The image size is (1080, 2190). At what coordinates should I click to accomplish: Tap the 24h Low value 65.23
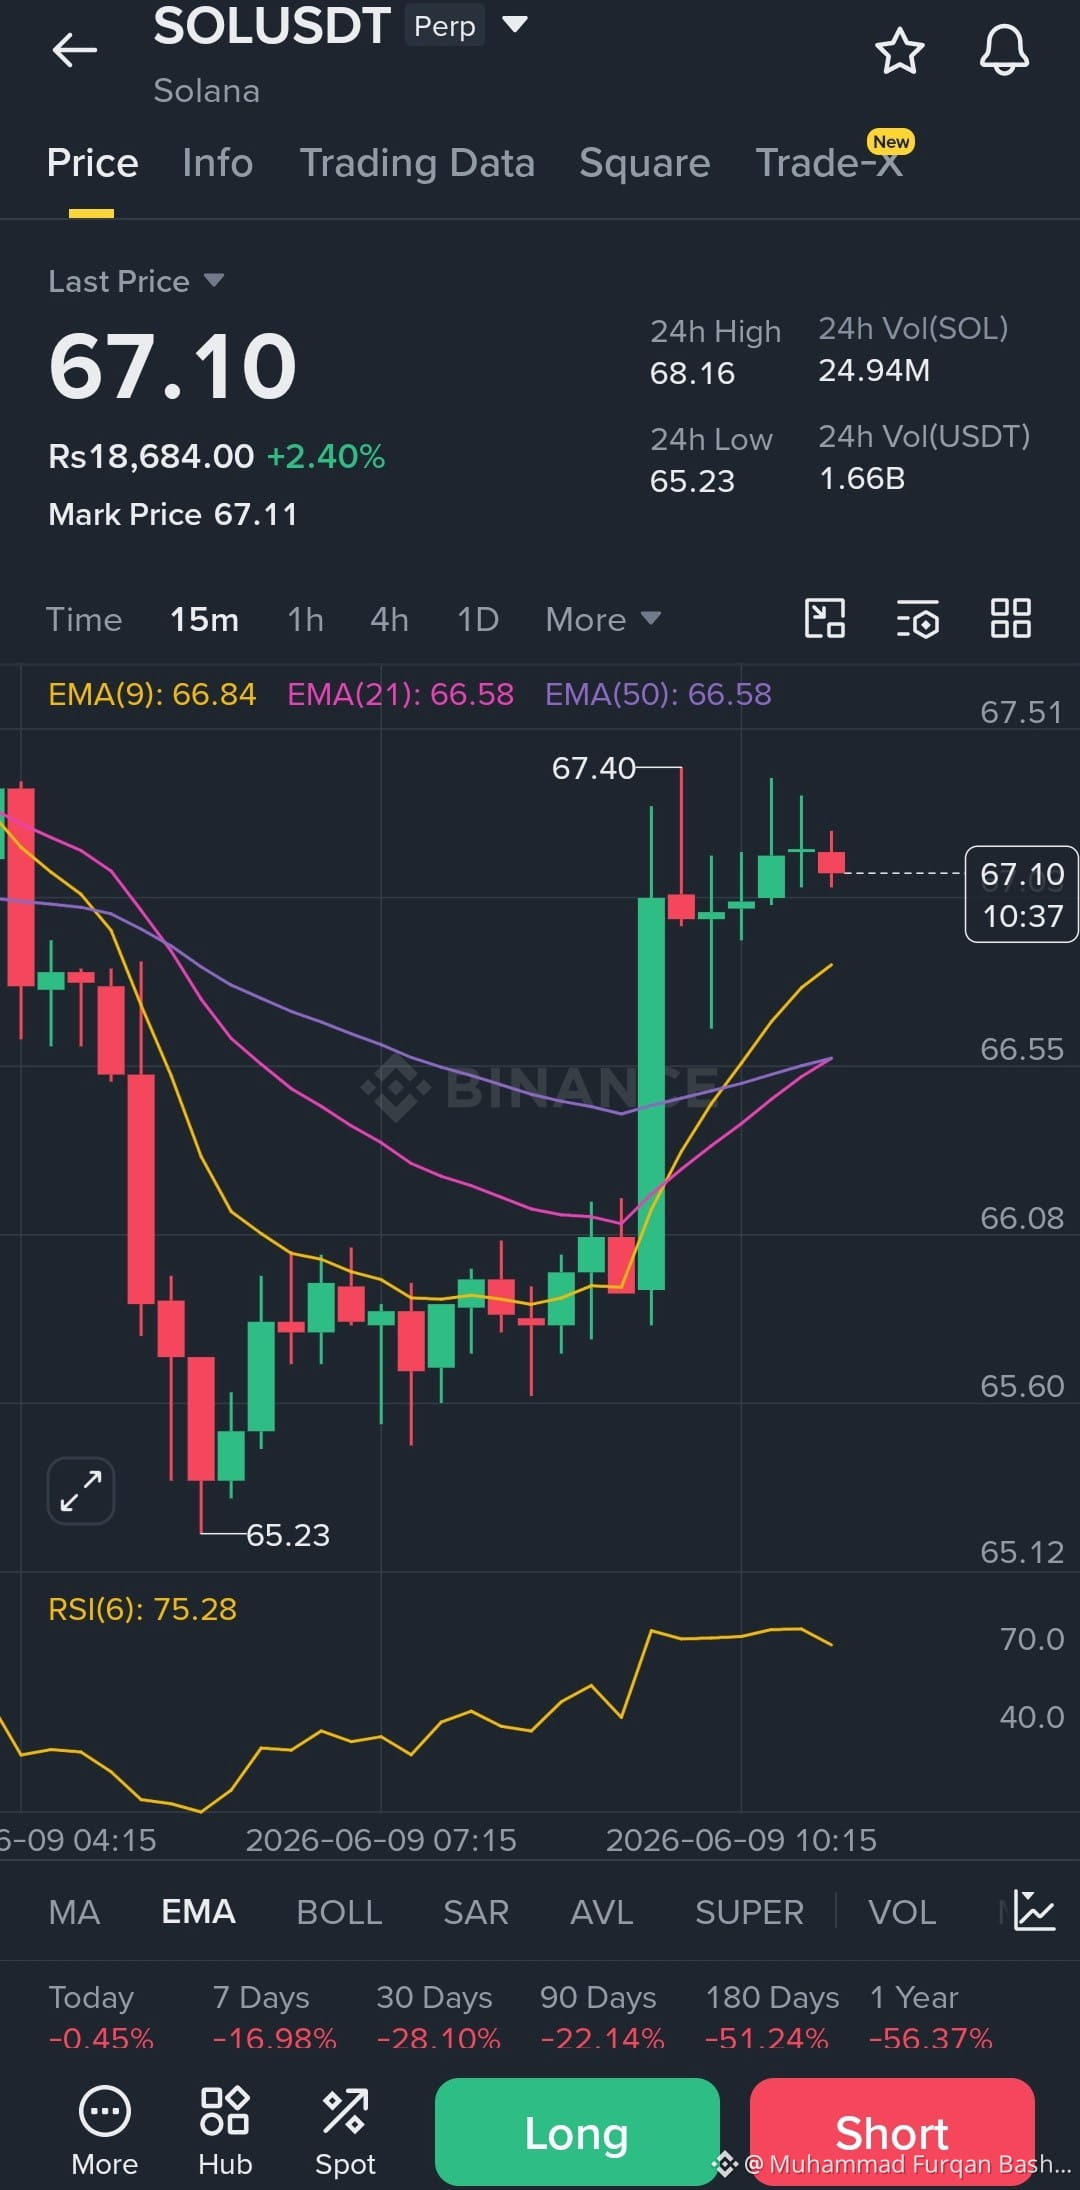(x=692, y=481)
